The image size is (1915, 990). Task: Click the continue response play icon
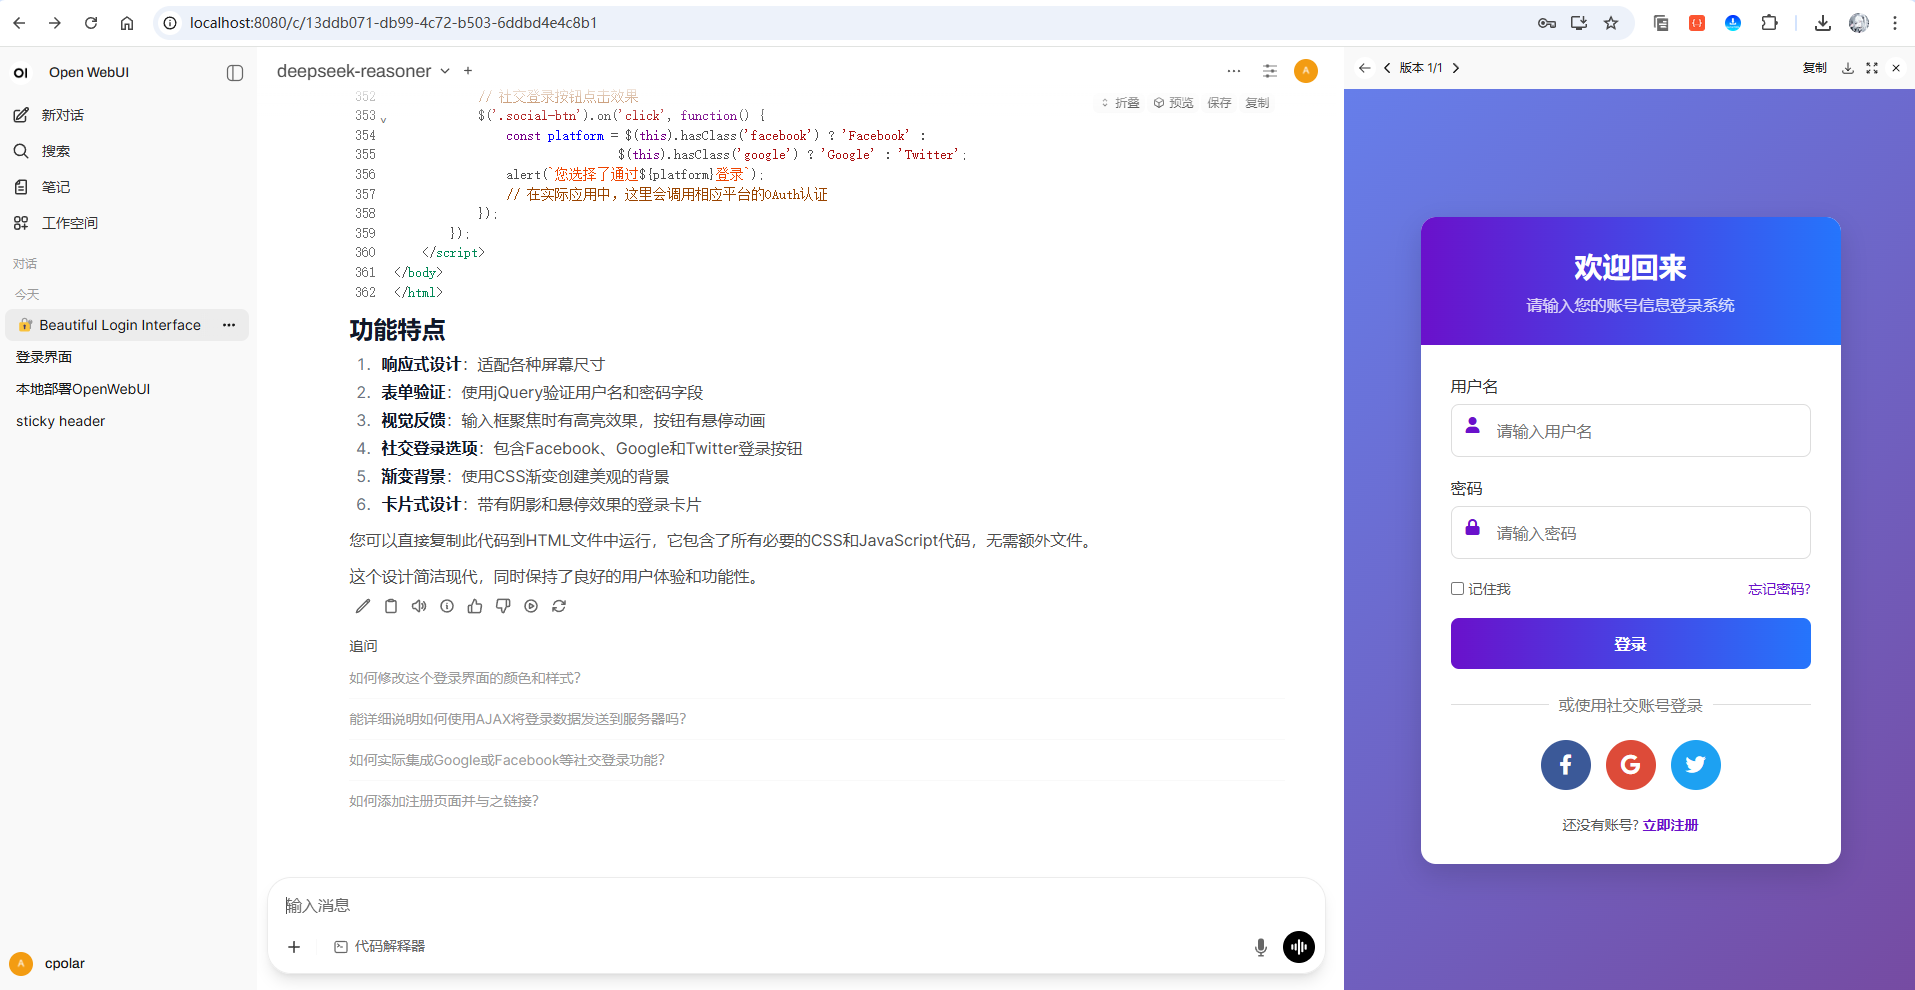(x=531, y=606)
